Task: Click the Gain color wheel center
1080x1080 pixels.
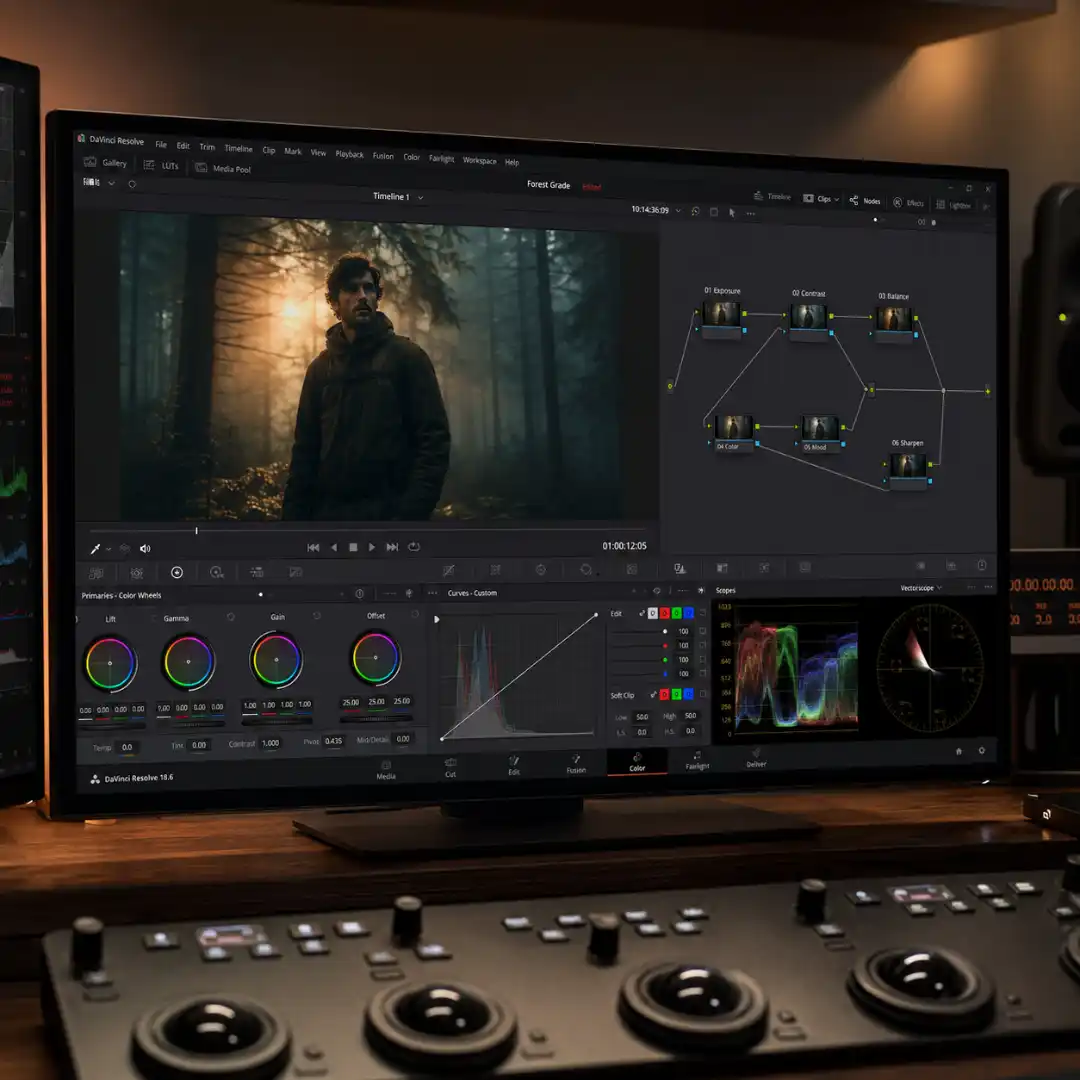Action: coord(276,660)
